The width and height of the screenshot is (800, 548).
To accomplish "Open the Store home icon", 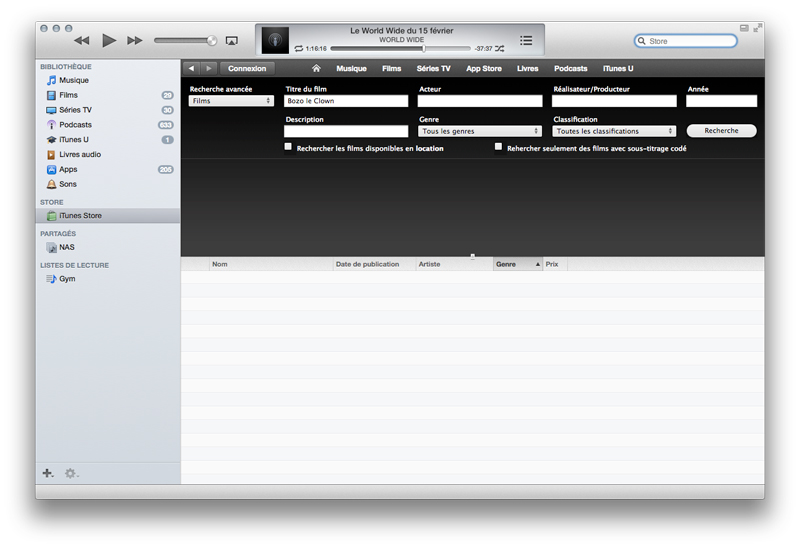I will coord(316,68).
